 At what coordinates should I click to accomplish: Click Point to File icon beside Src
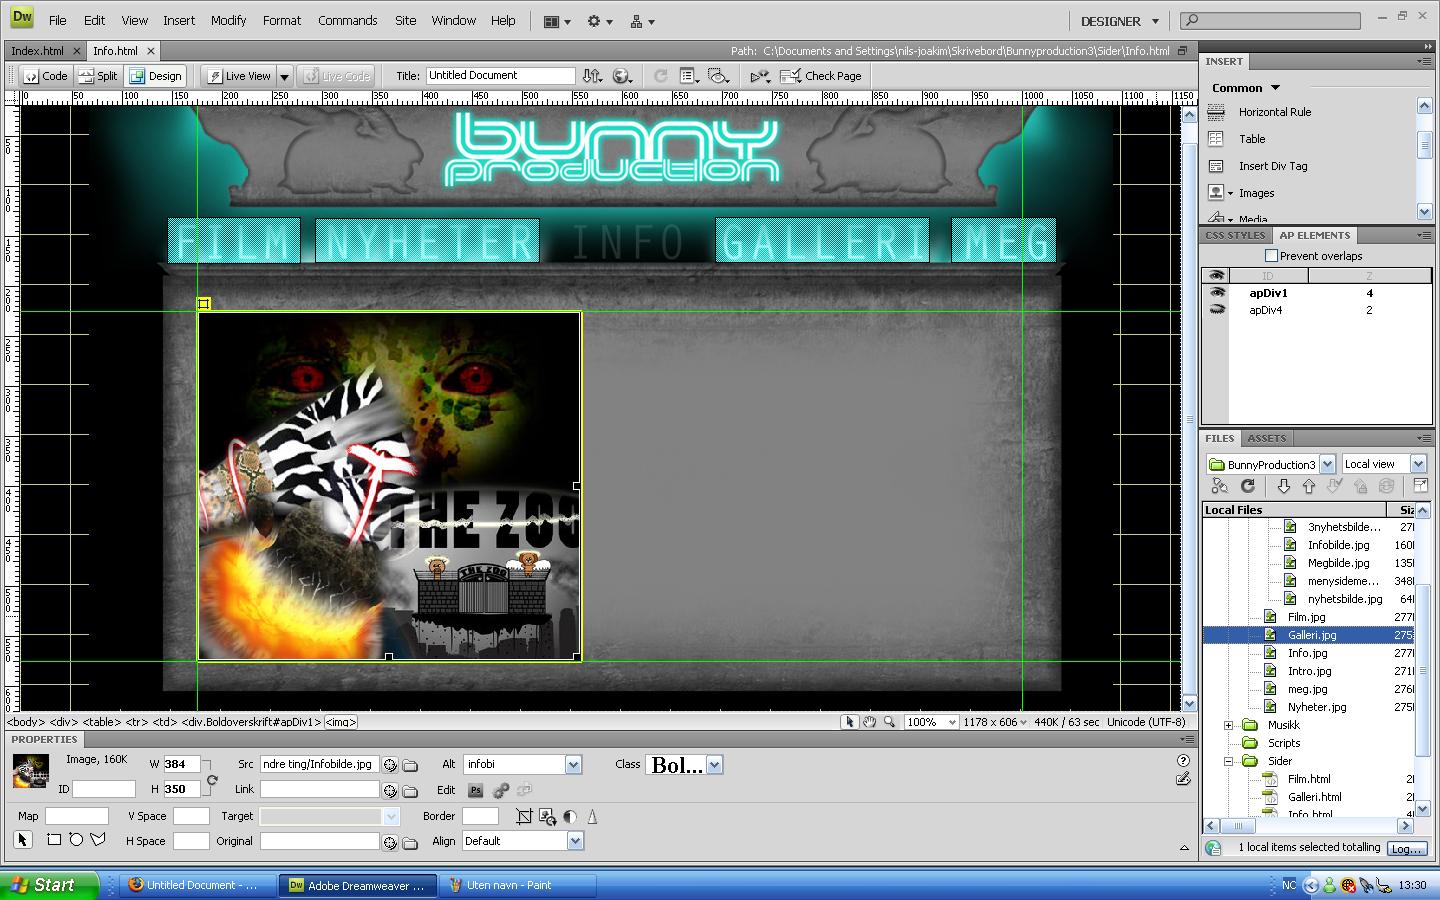390,765
